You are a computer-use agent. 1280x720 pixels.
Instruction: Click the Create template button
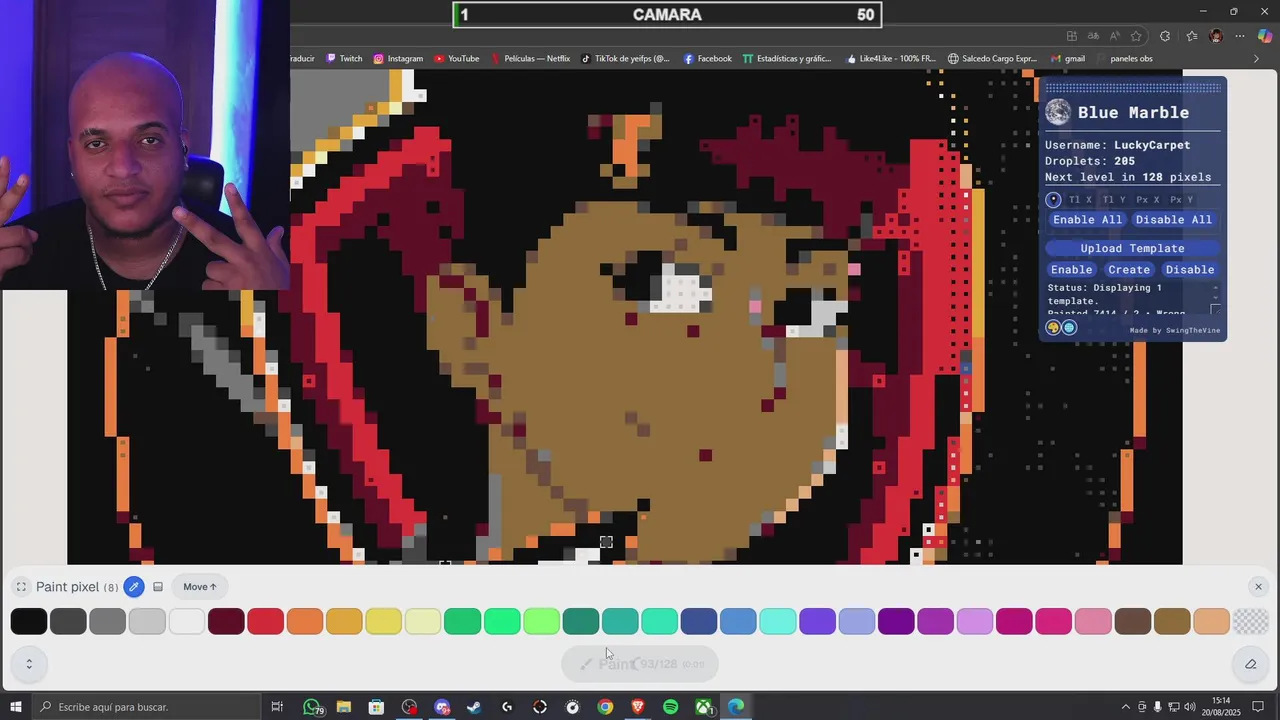click(1129, 270)
